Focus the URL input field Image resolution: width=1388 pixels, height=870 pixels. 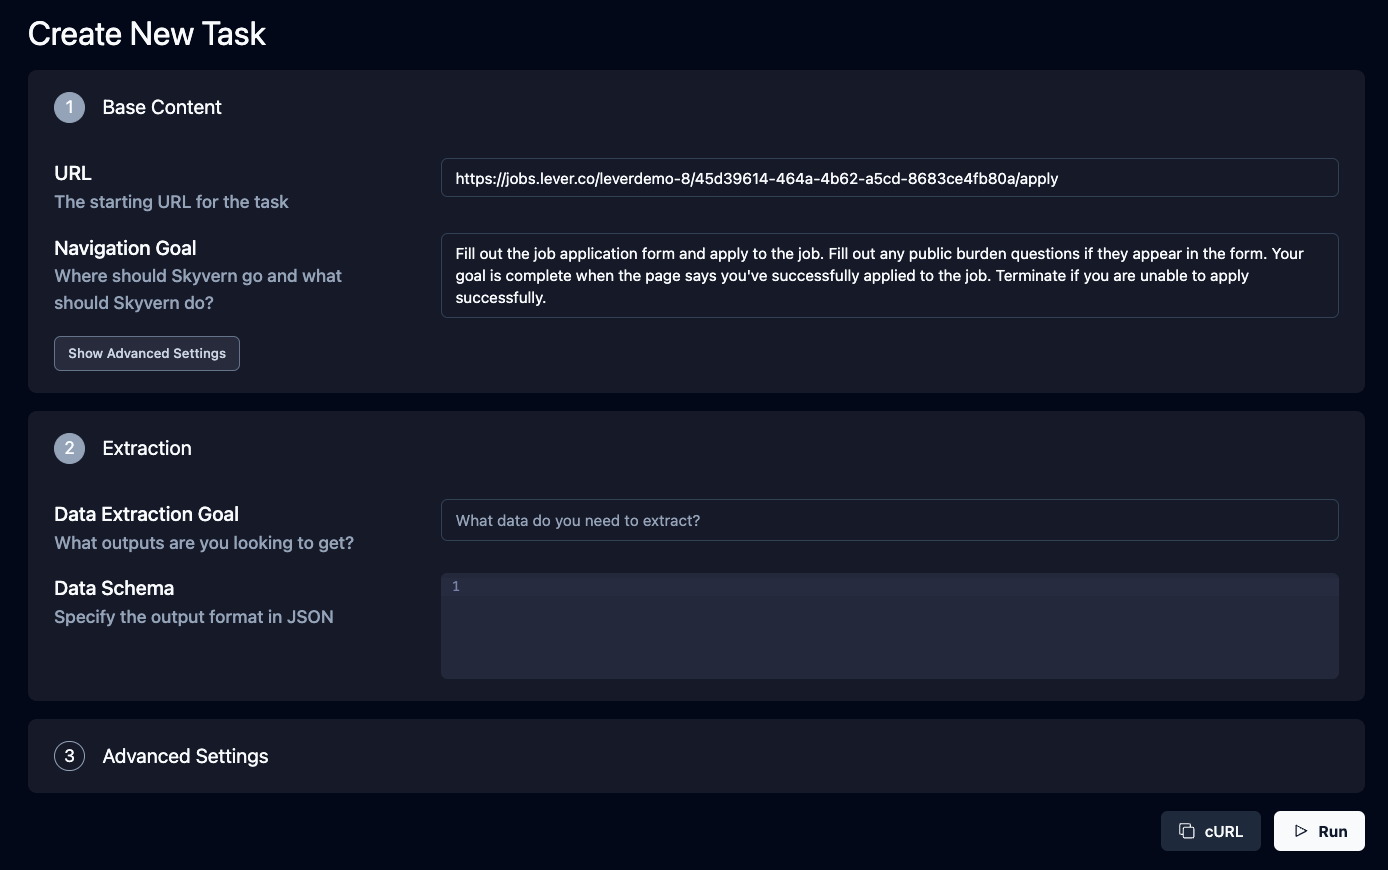pos(889,178)
